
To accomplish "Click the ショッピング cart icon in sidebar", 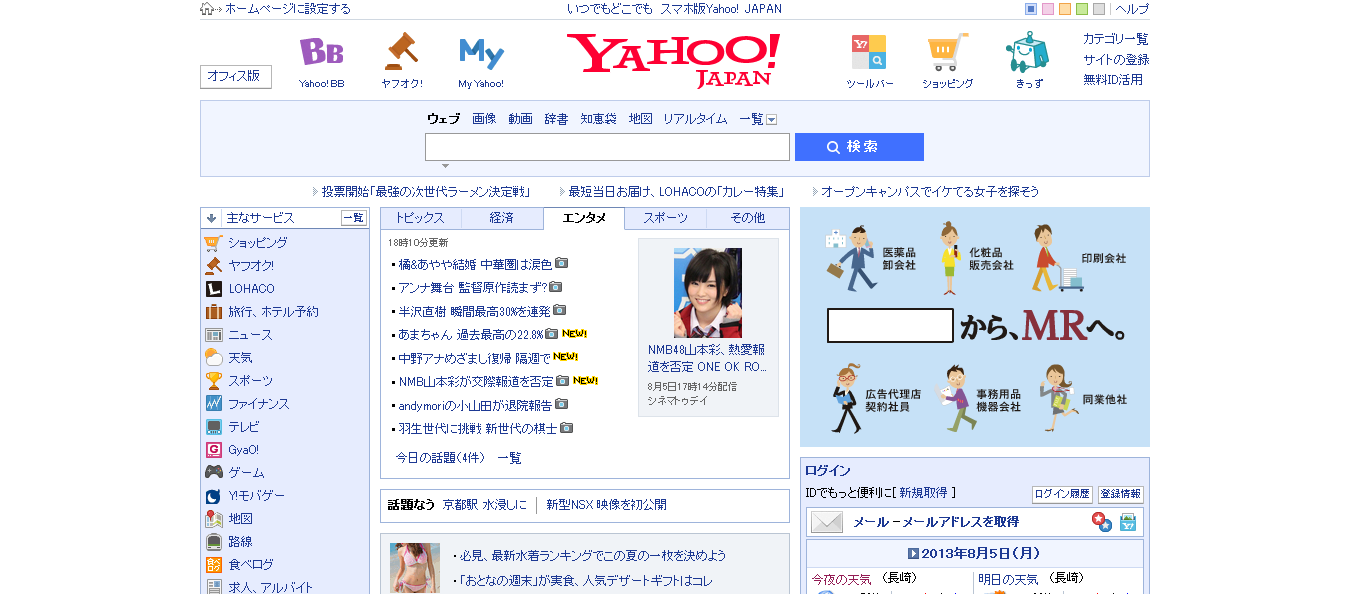I will point(213,243).
